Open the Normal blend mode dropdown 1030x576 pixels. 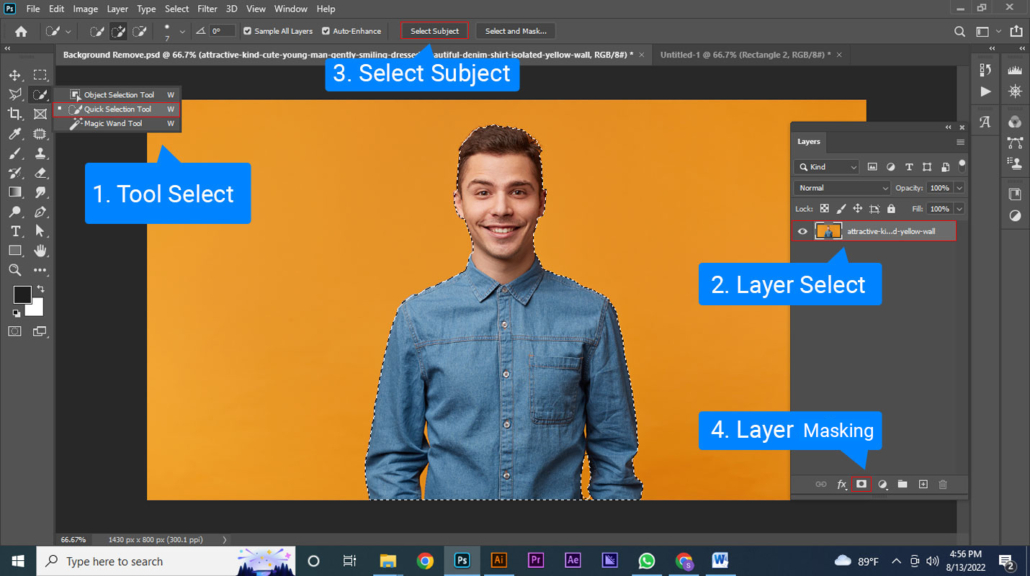pos(842,188)
